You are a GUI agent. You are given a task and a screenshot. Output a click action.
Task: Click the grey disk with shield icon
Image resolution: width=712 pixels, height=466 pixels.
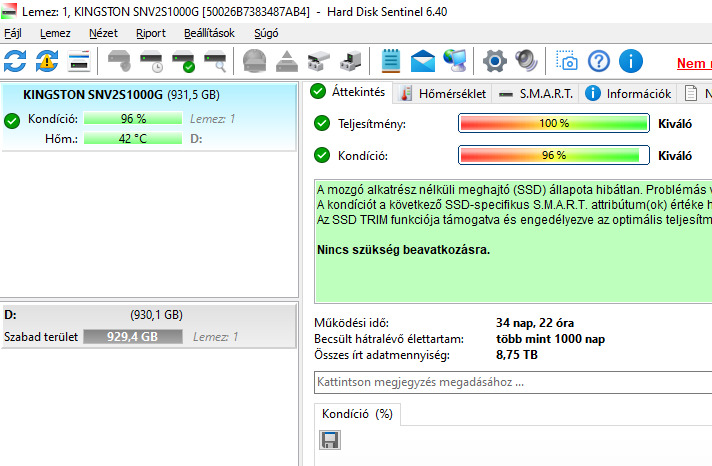[x=119, y=61]
